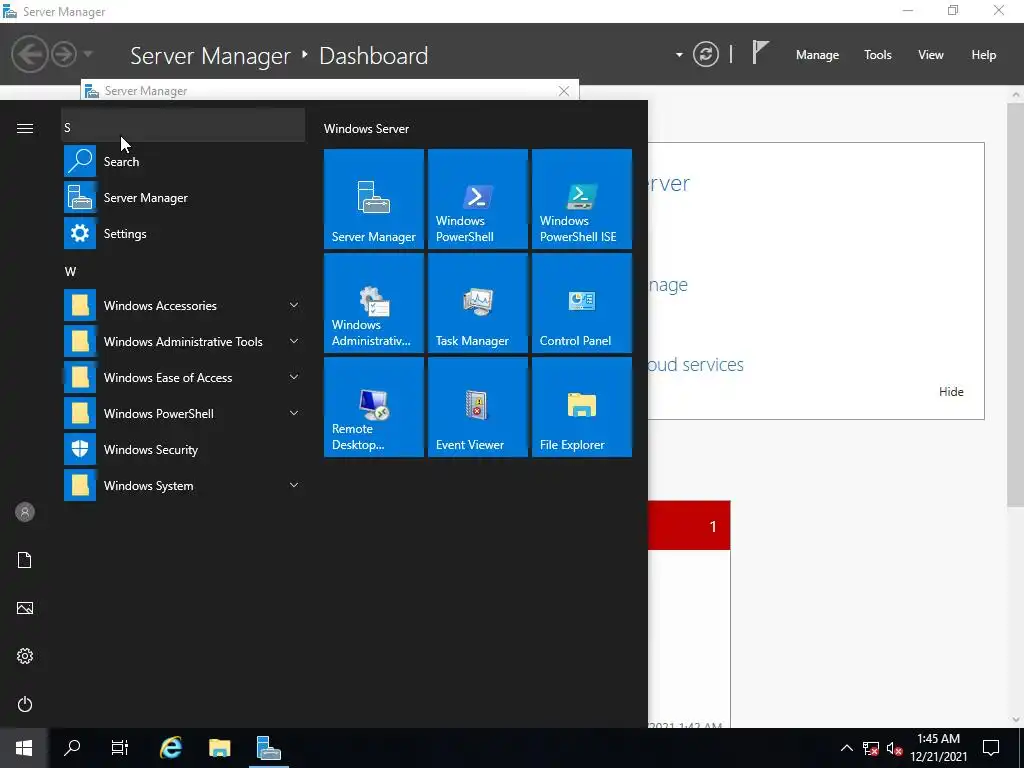
Task: Open the Pictures icon in Start sidebar
Action: (25, 608)
